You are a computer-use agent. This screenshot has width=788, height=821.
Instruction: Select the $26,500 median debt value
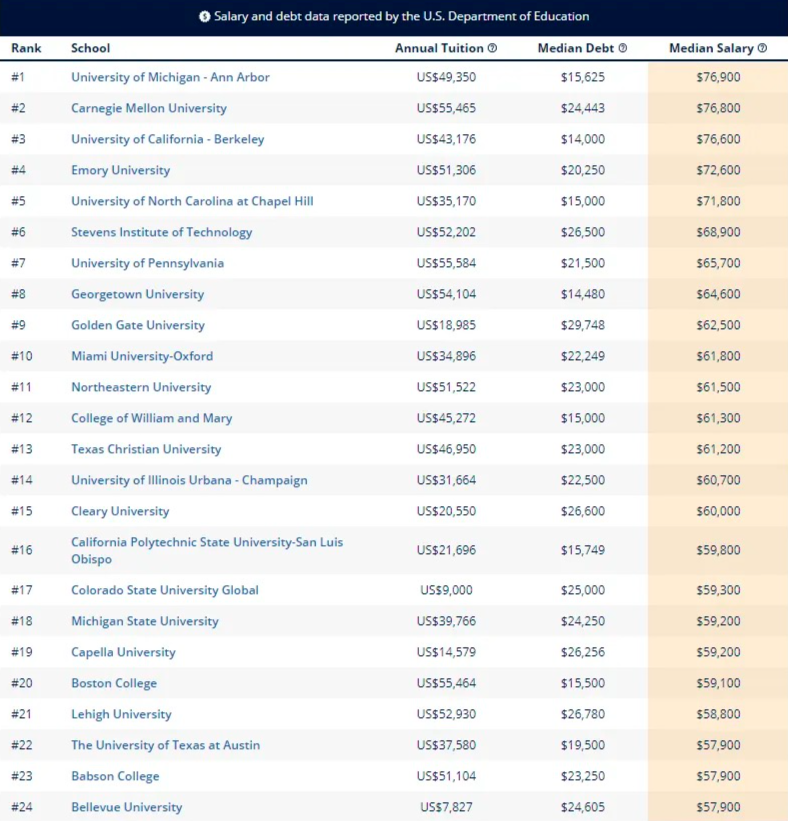[x=583, y=232]
